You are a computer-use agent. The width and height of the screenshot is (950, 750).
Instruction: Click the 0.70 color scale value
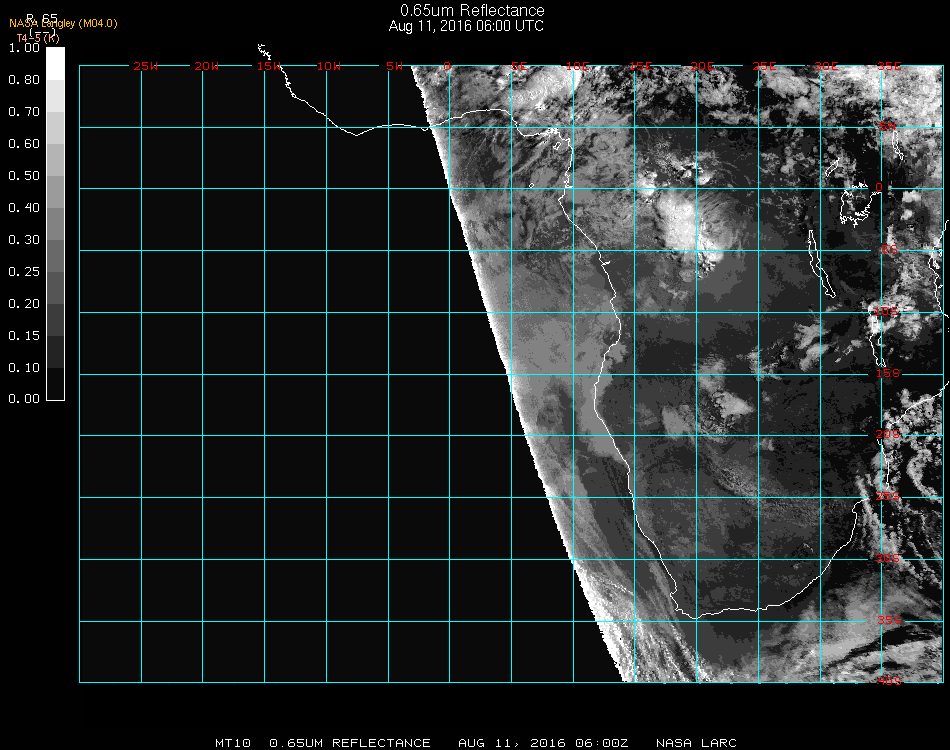[x=24, y=112]
